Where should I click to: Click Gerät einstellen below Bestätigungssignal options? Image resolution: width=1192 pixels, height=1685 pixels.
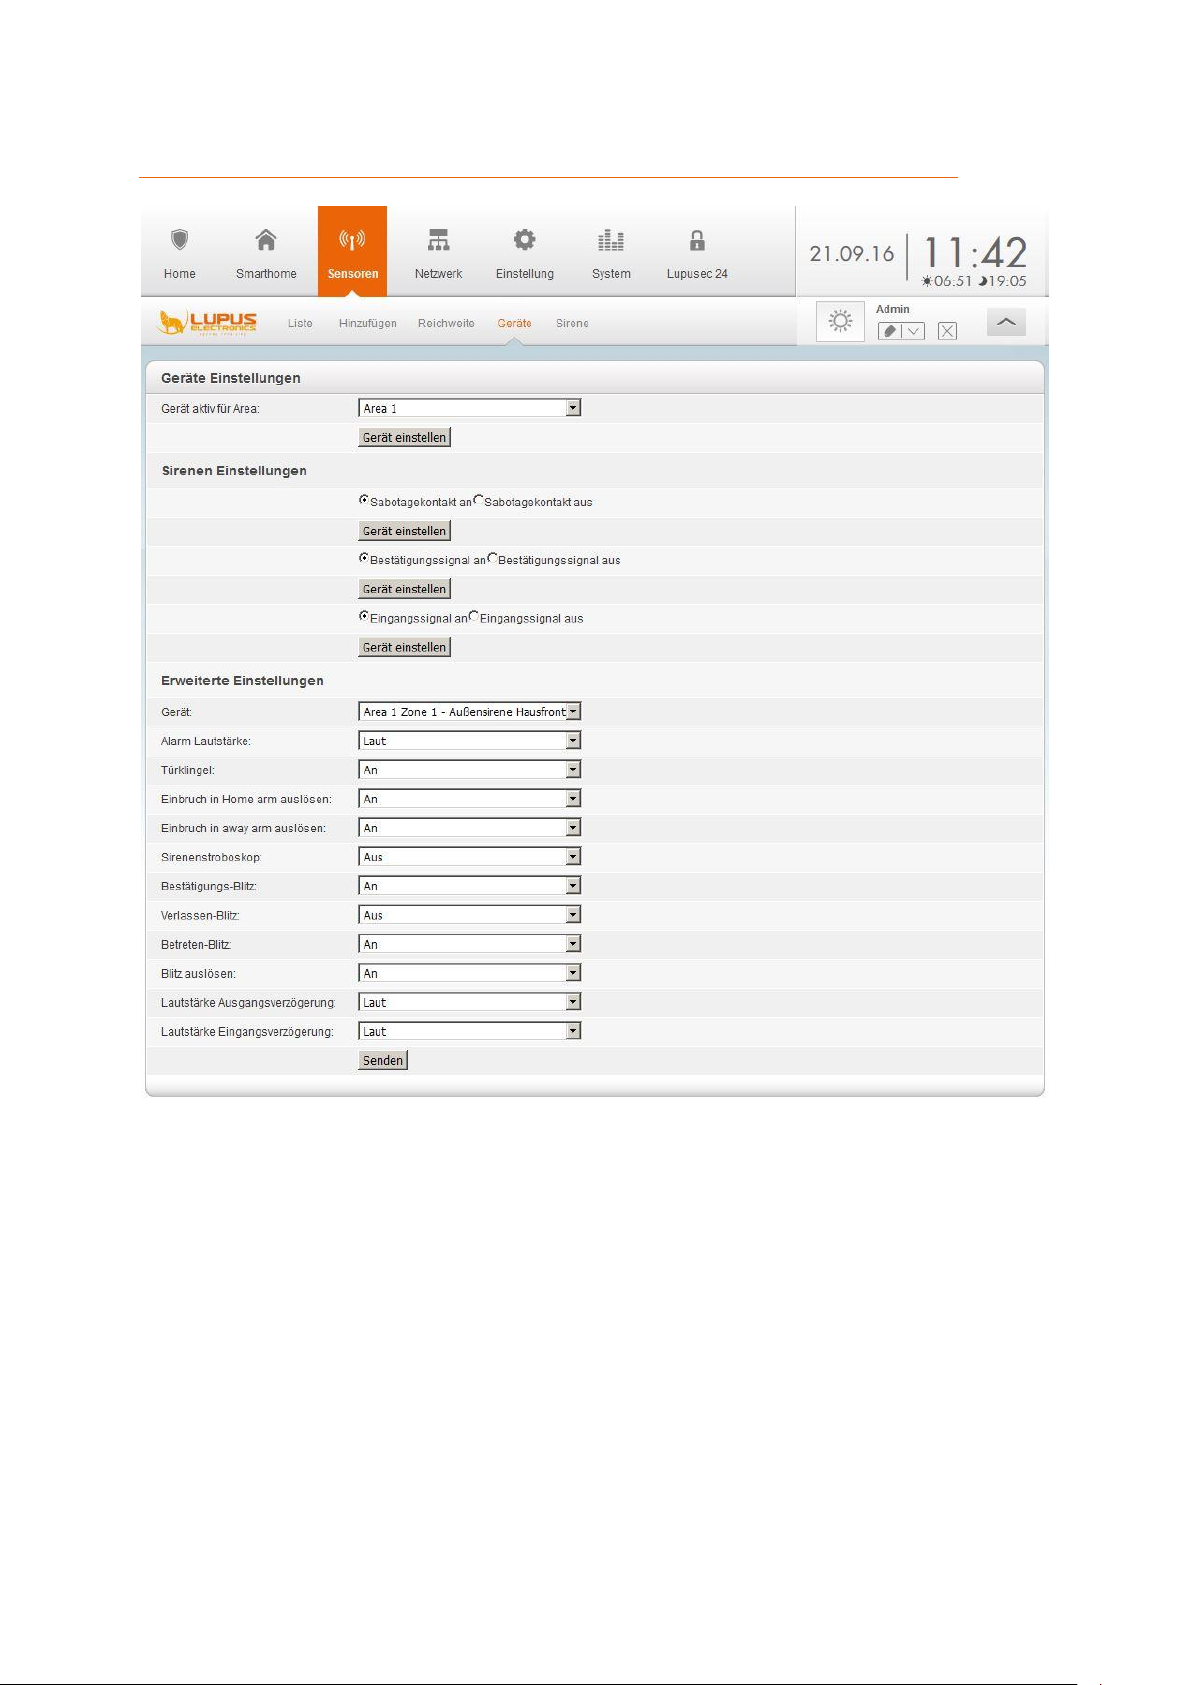point(404,589)
